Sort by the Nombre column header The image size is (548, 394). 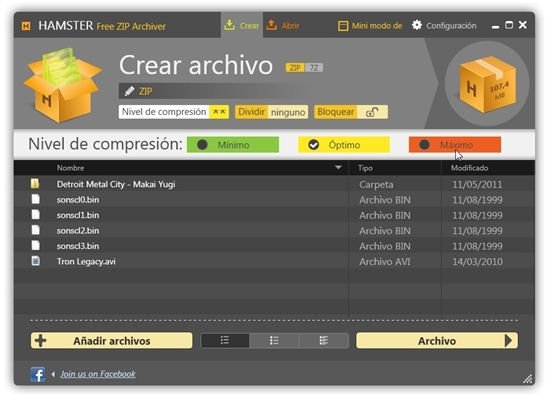[70, 168]
